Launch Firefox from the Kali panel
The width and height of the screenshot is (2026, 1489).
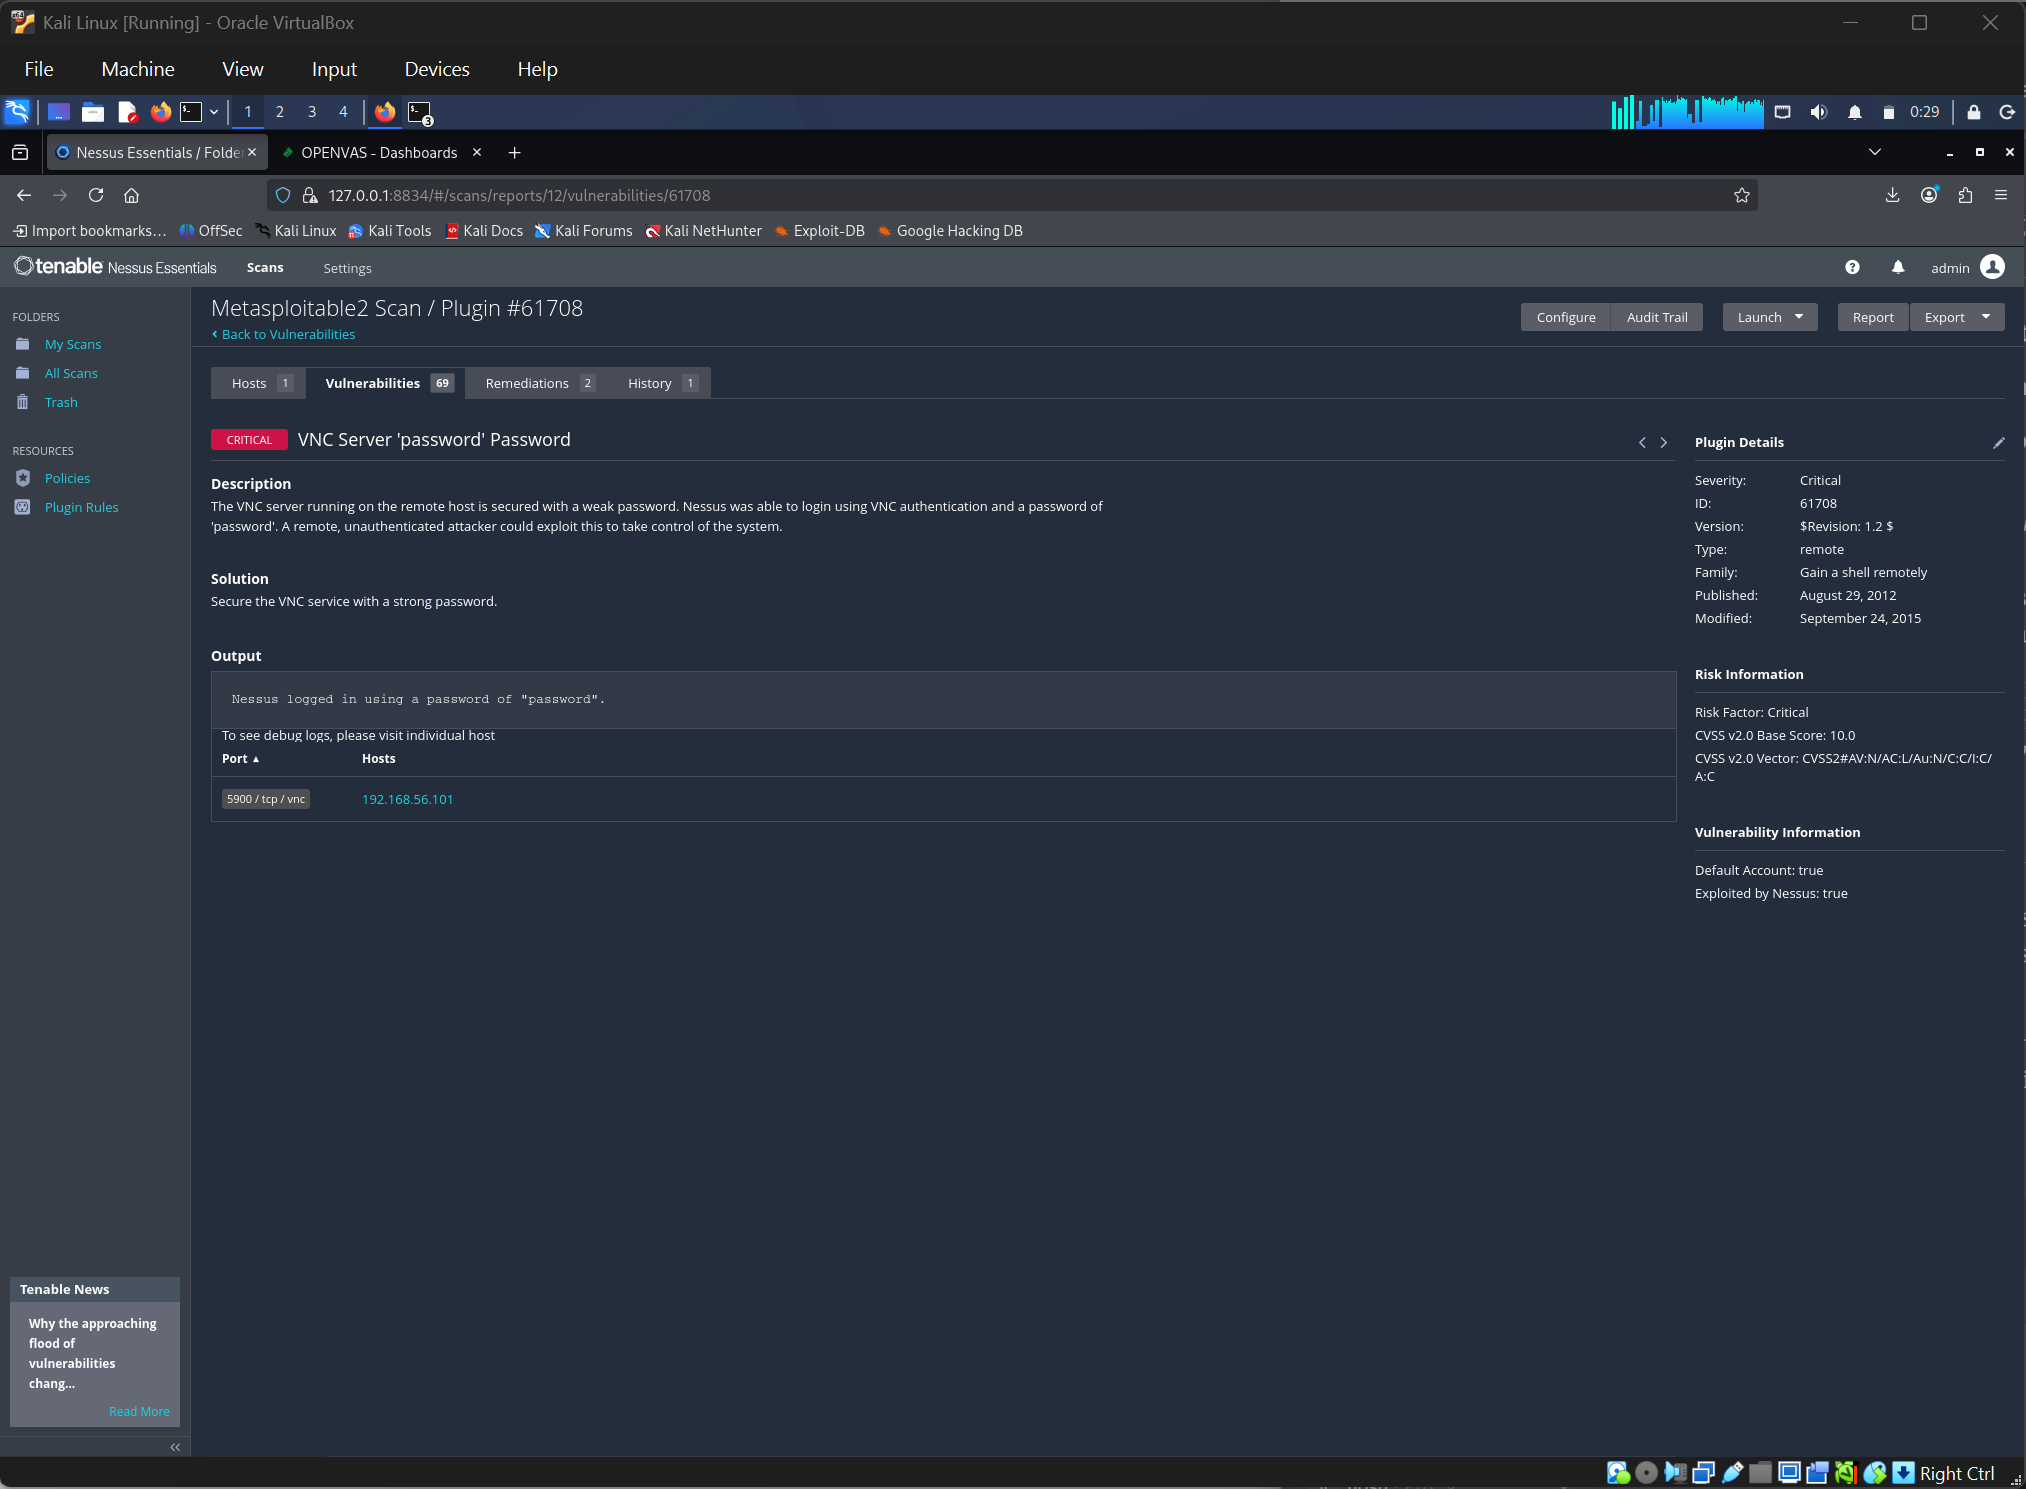point(160,112)
